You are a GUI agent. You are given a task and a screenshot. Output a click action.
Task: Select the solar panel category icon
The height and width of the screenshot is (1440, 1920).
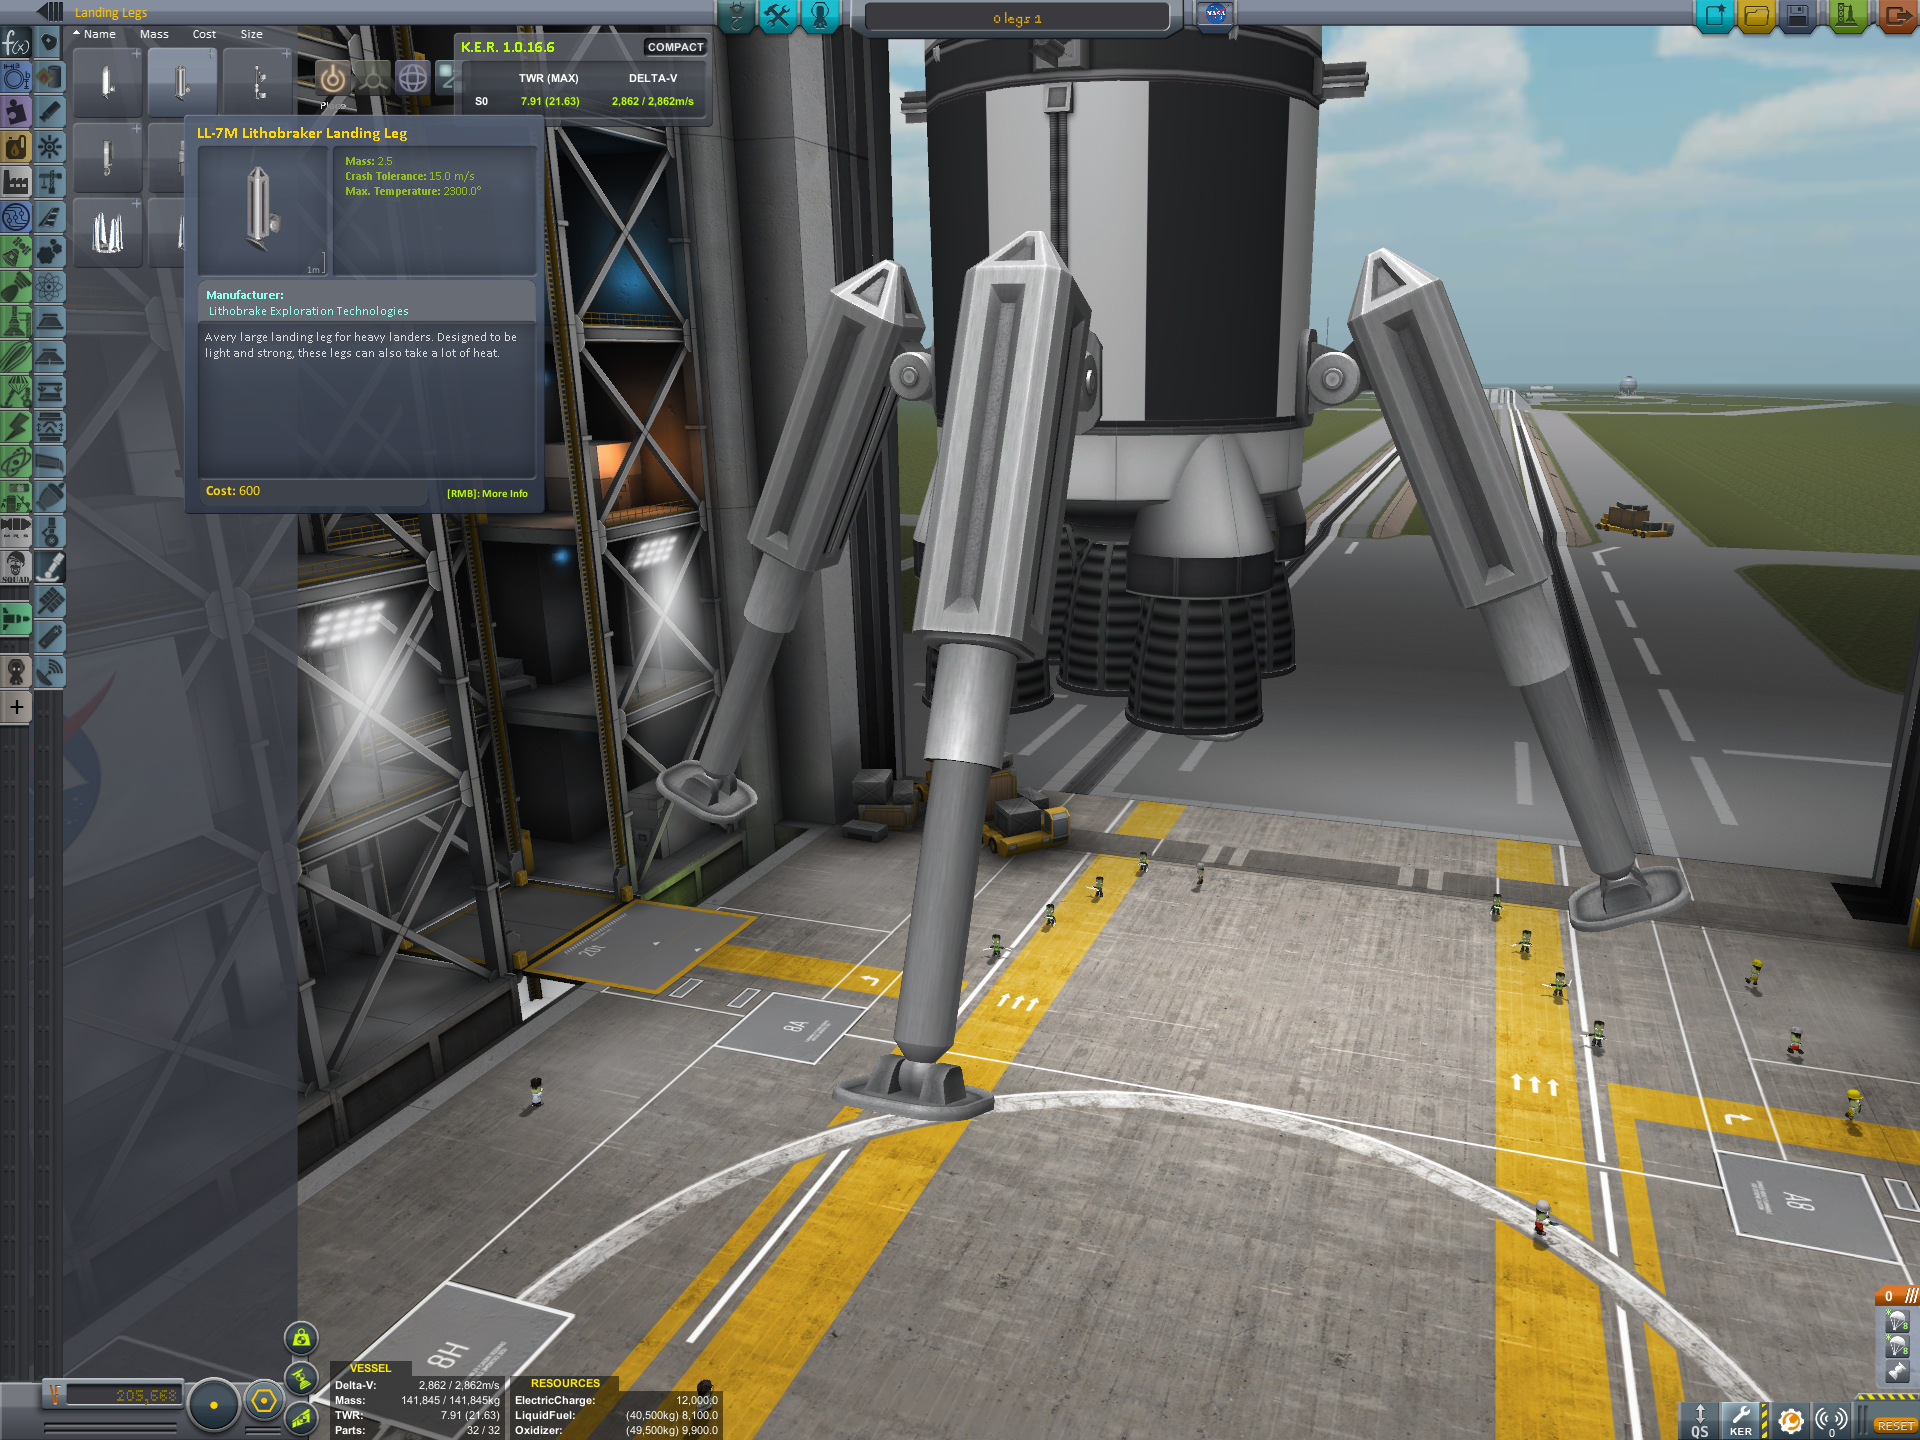click(x=49, y=602)
